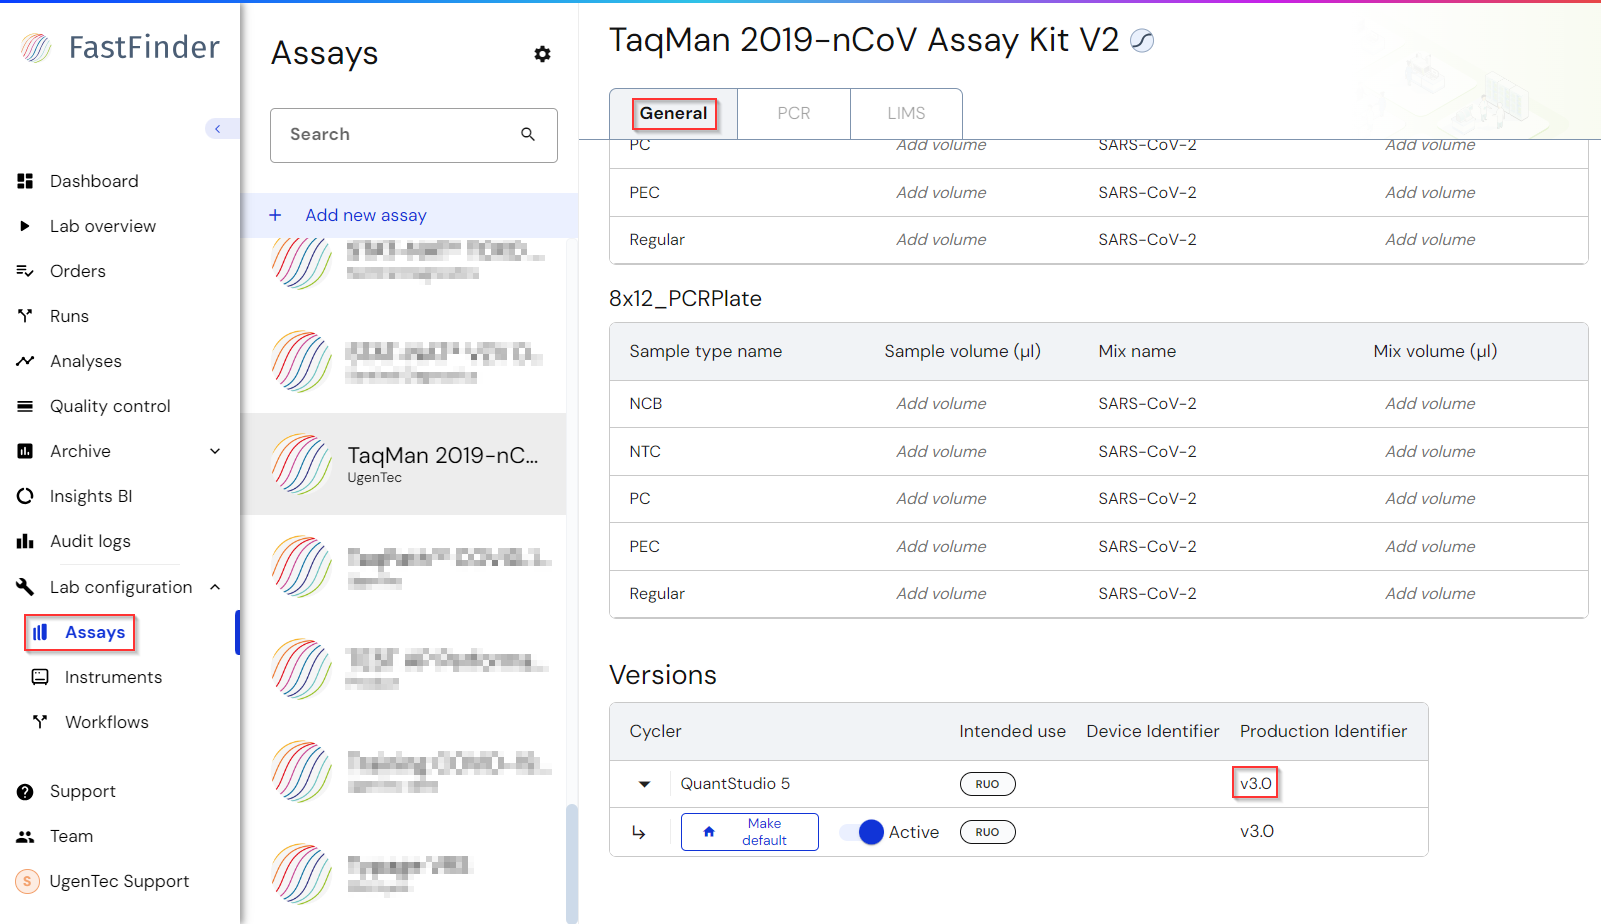Click the Quality control icon
This screenshot has height=924, width=1601.
26,406
